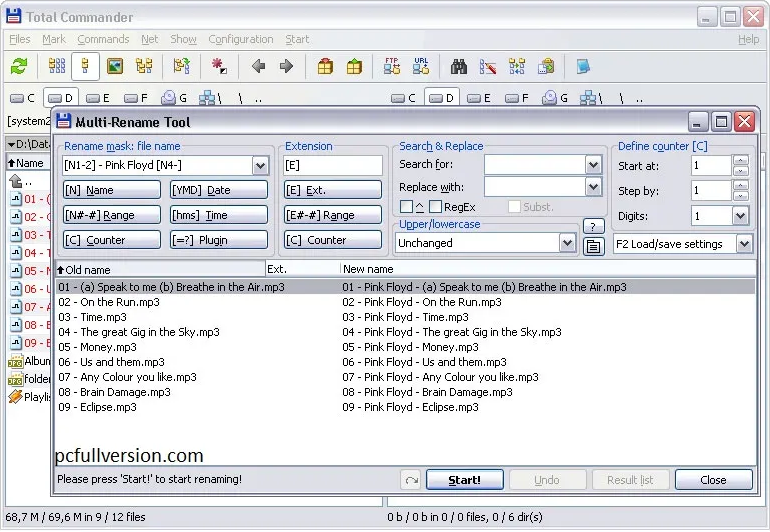Viewport: 770px width, 532px height.
Task: Insert [=?] Plugin placeholder
Action: point(219,240)
